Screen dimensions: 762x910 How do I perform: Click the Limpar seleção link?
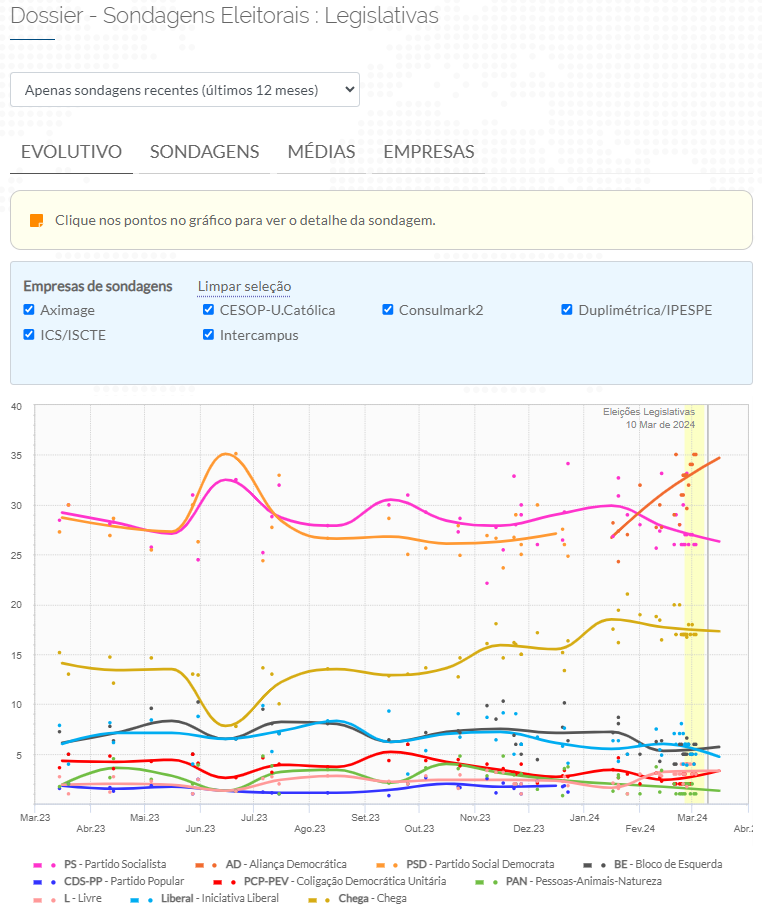click(244, 287)
